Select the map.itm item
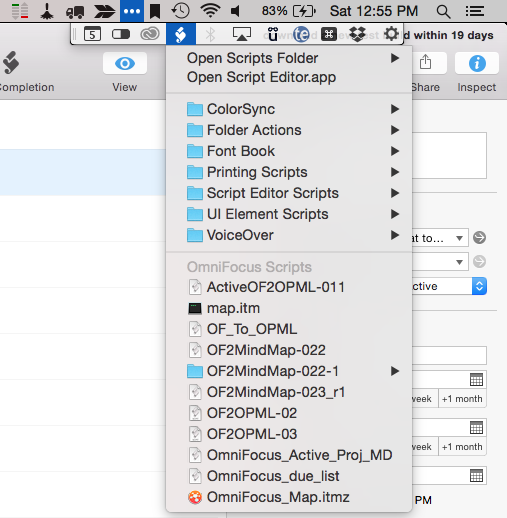This screenshot has width=507, height=518. pyautogui.click(x=289, y=308)
